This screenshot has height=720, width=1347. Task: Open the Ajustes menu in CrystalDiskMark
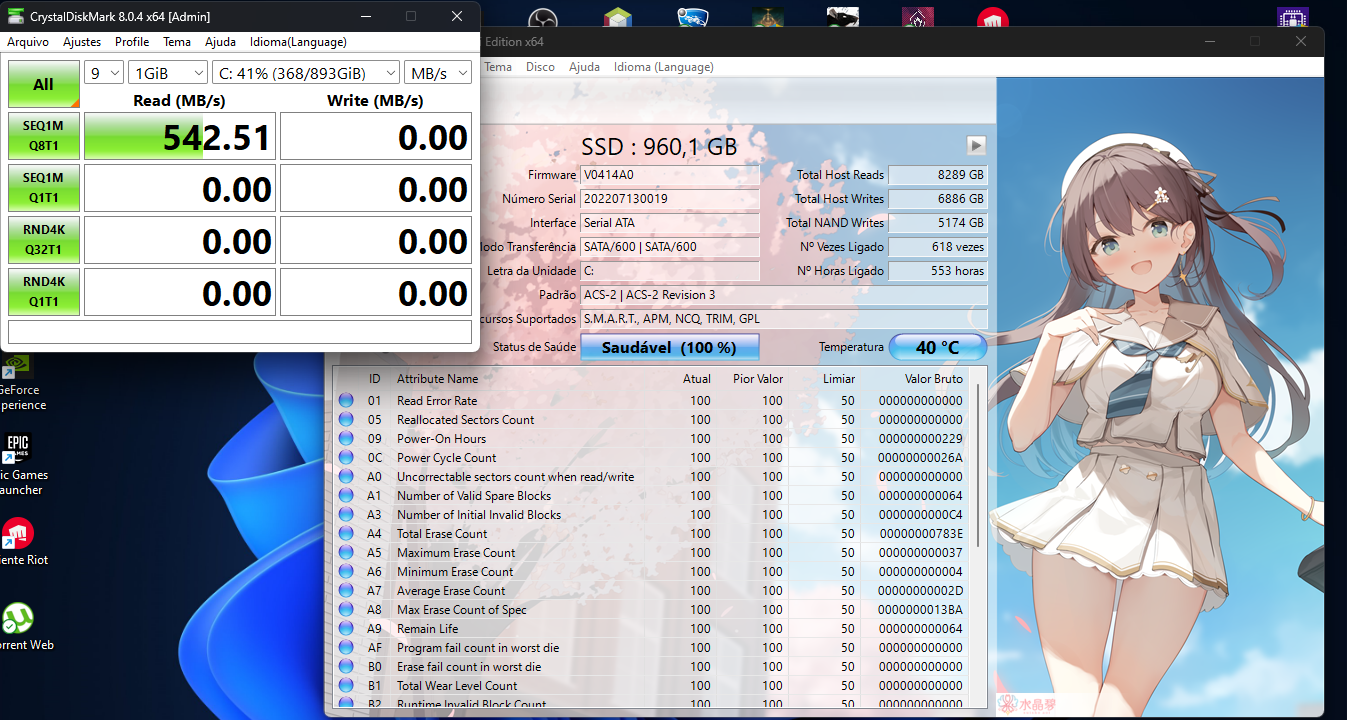[x=82, y=42]
